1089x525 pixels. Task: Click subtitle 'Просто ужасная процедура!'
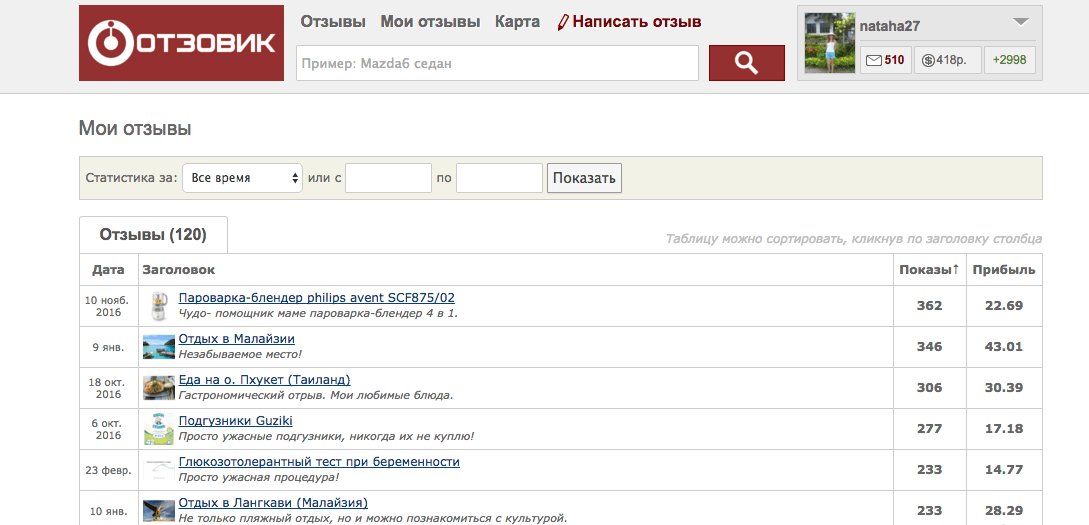click(258, 477)
